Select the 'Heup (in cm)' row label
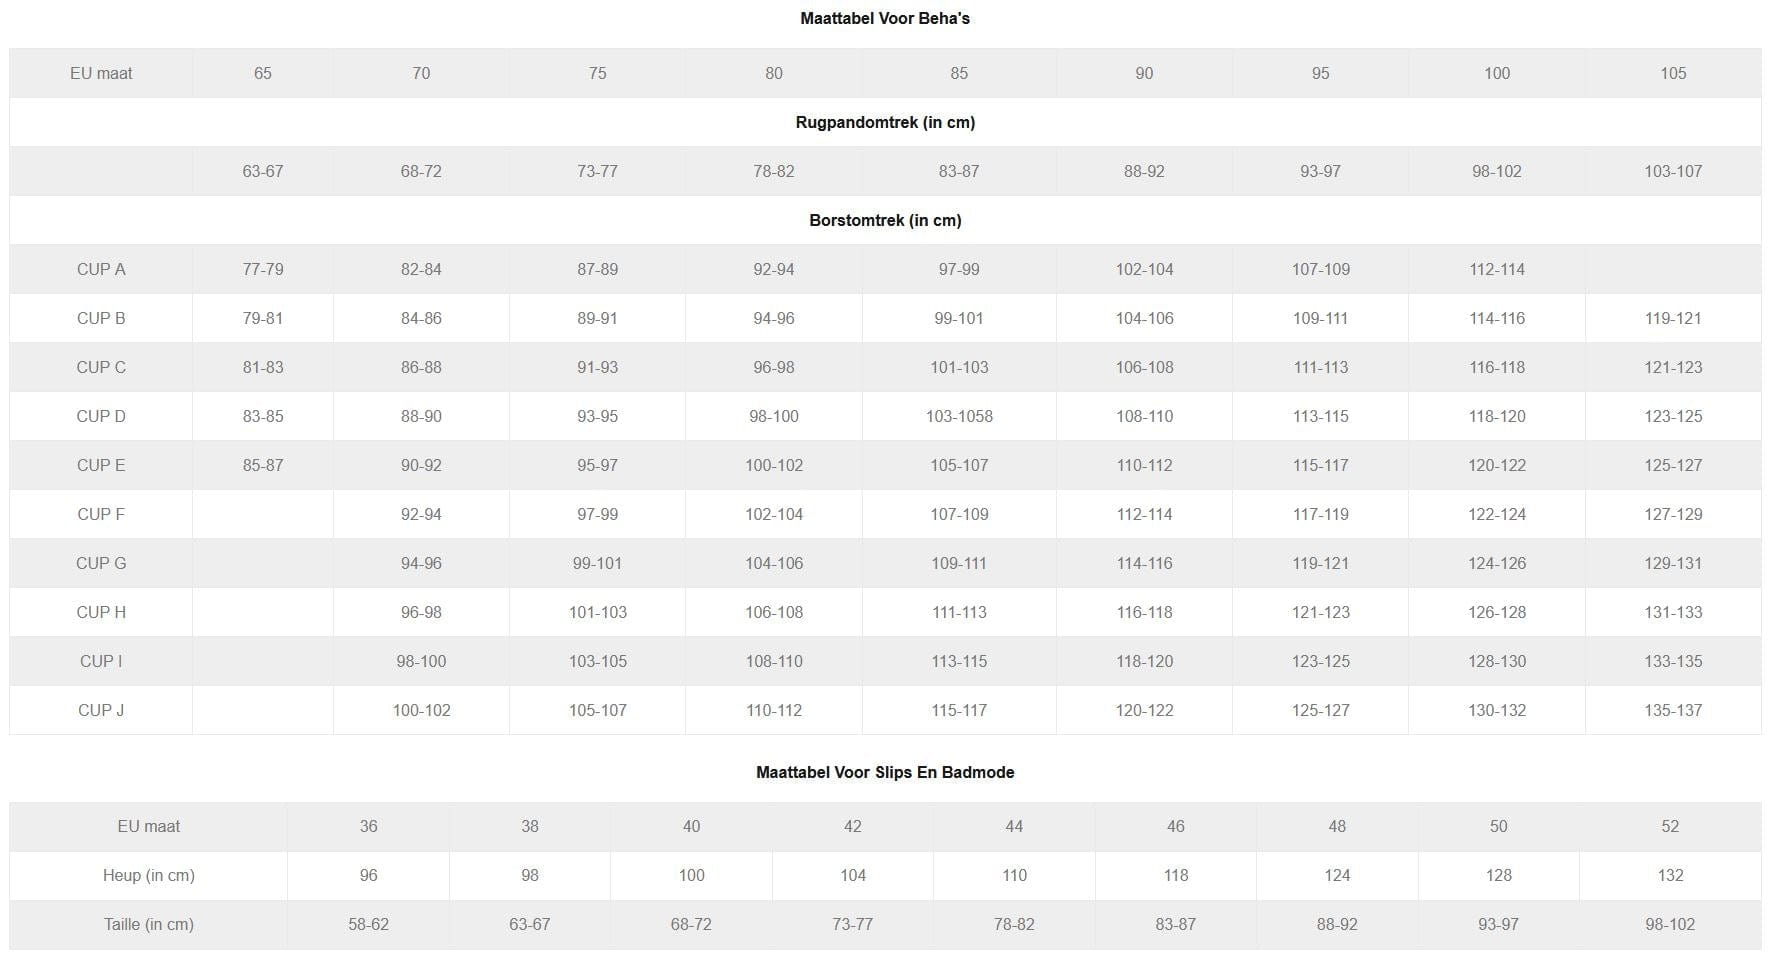 point(149,875)
